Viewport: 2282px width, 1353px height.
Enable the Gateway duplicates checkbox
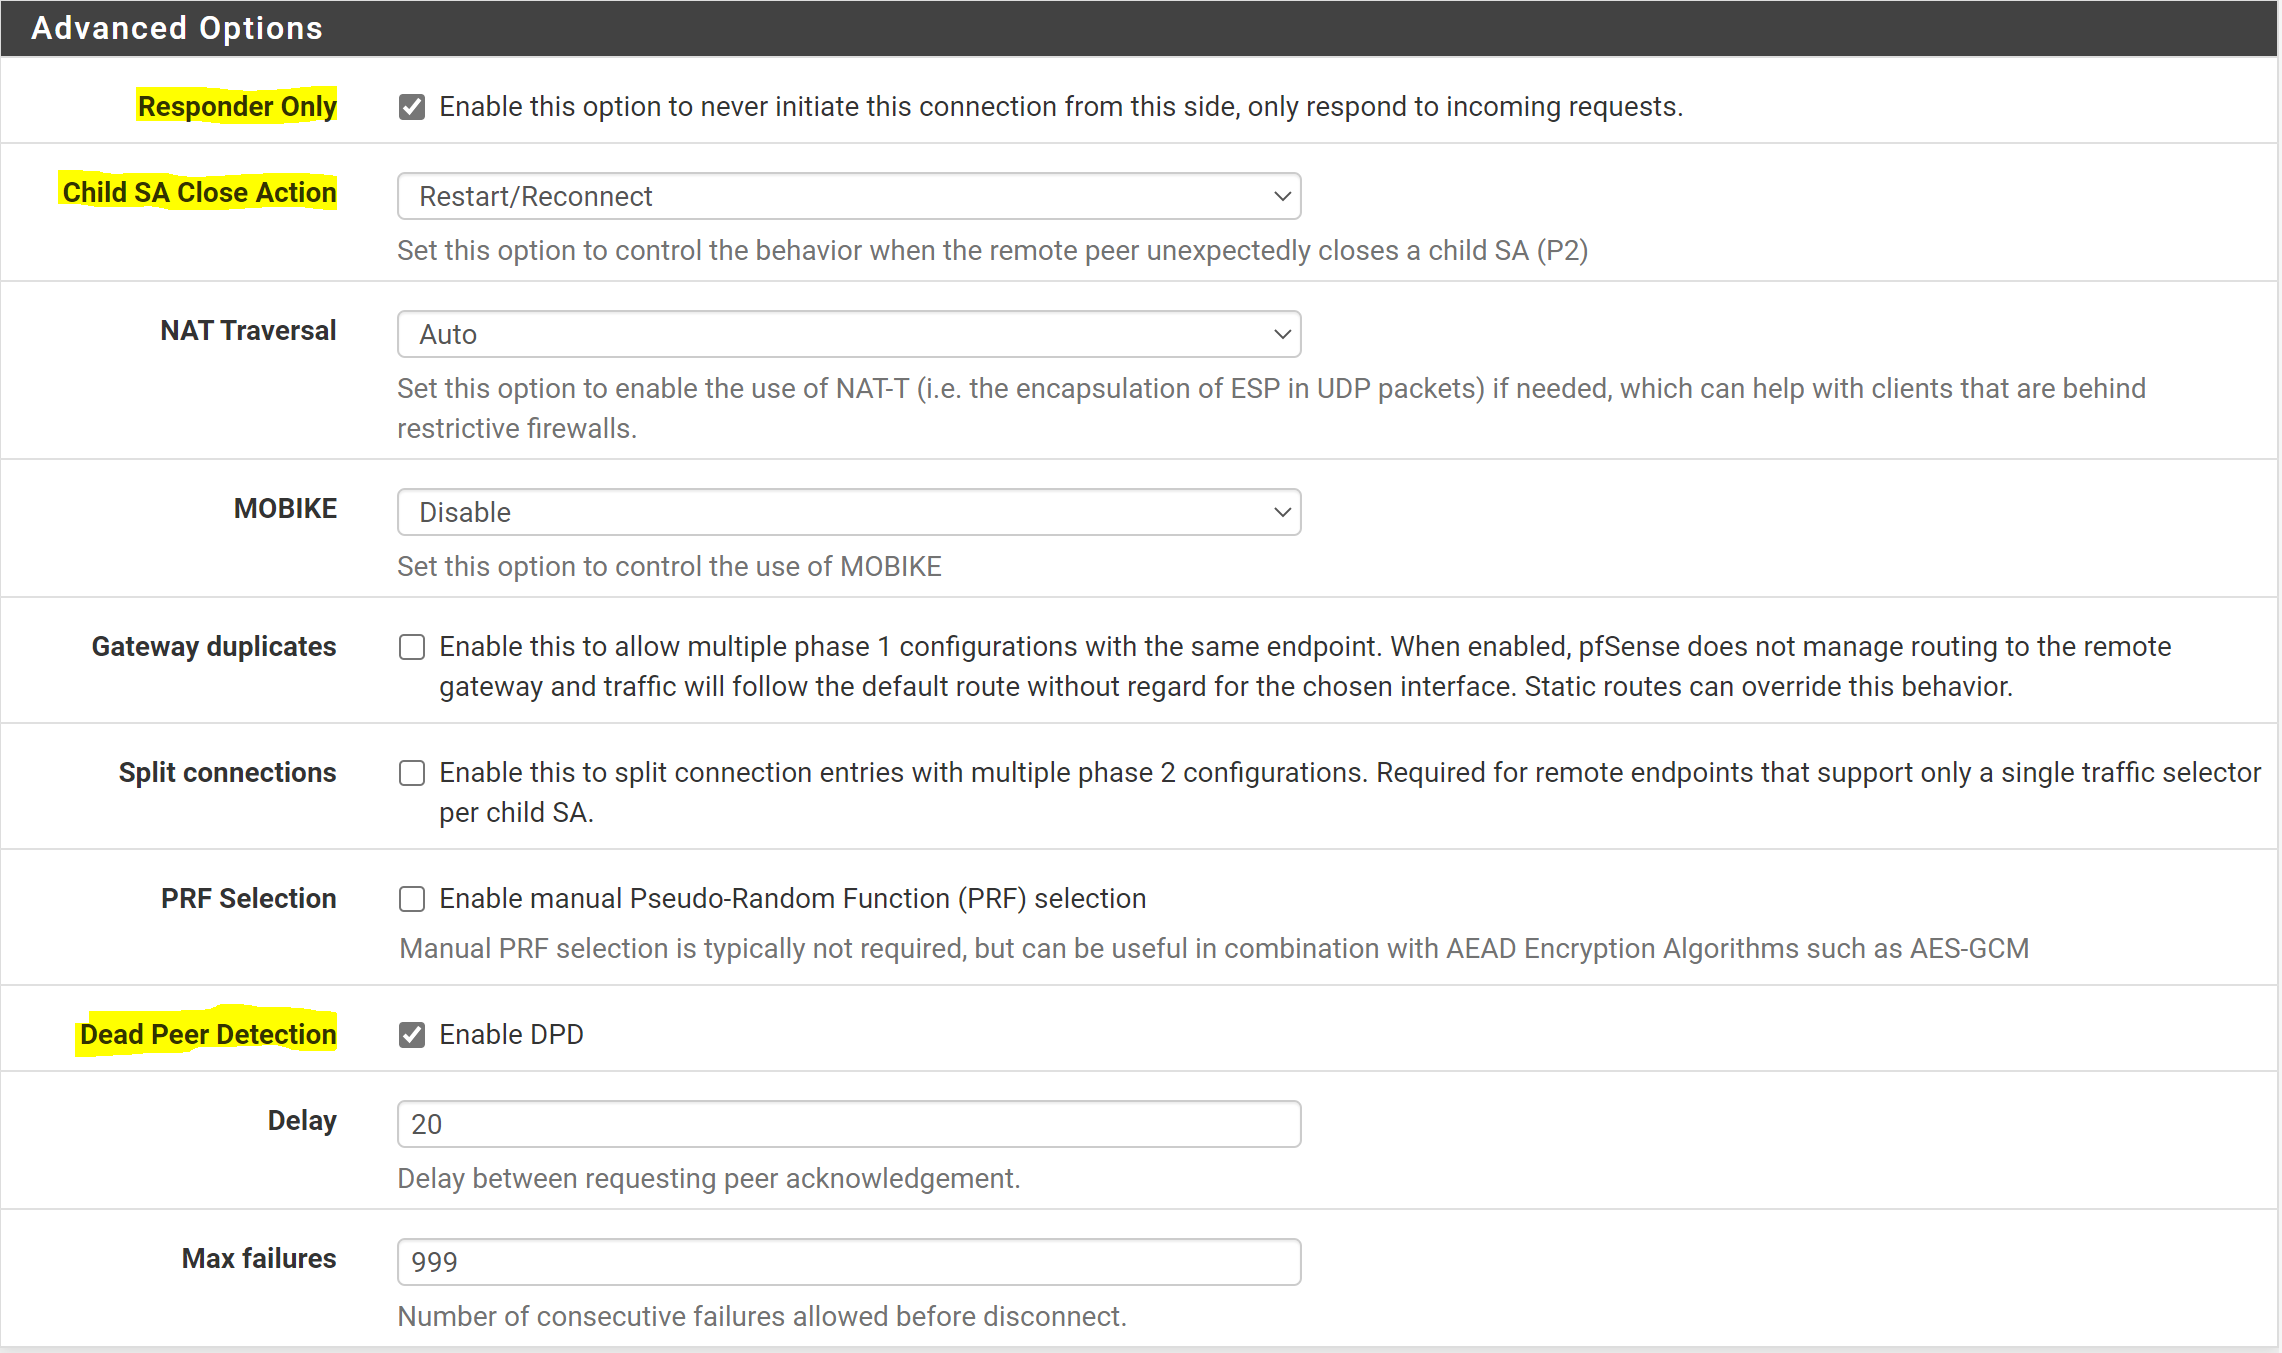tap(412, 647)
